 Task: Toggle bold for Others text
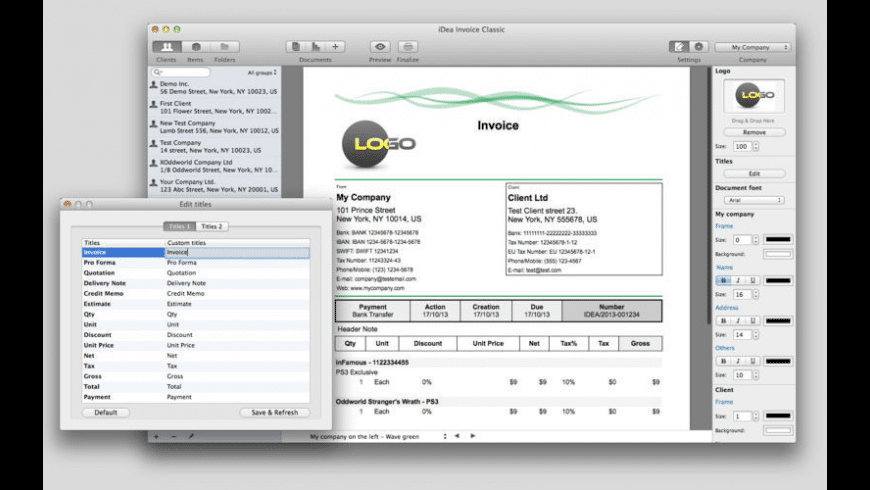coord(723,361)
